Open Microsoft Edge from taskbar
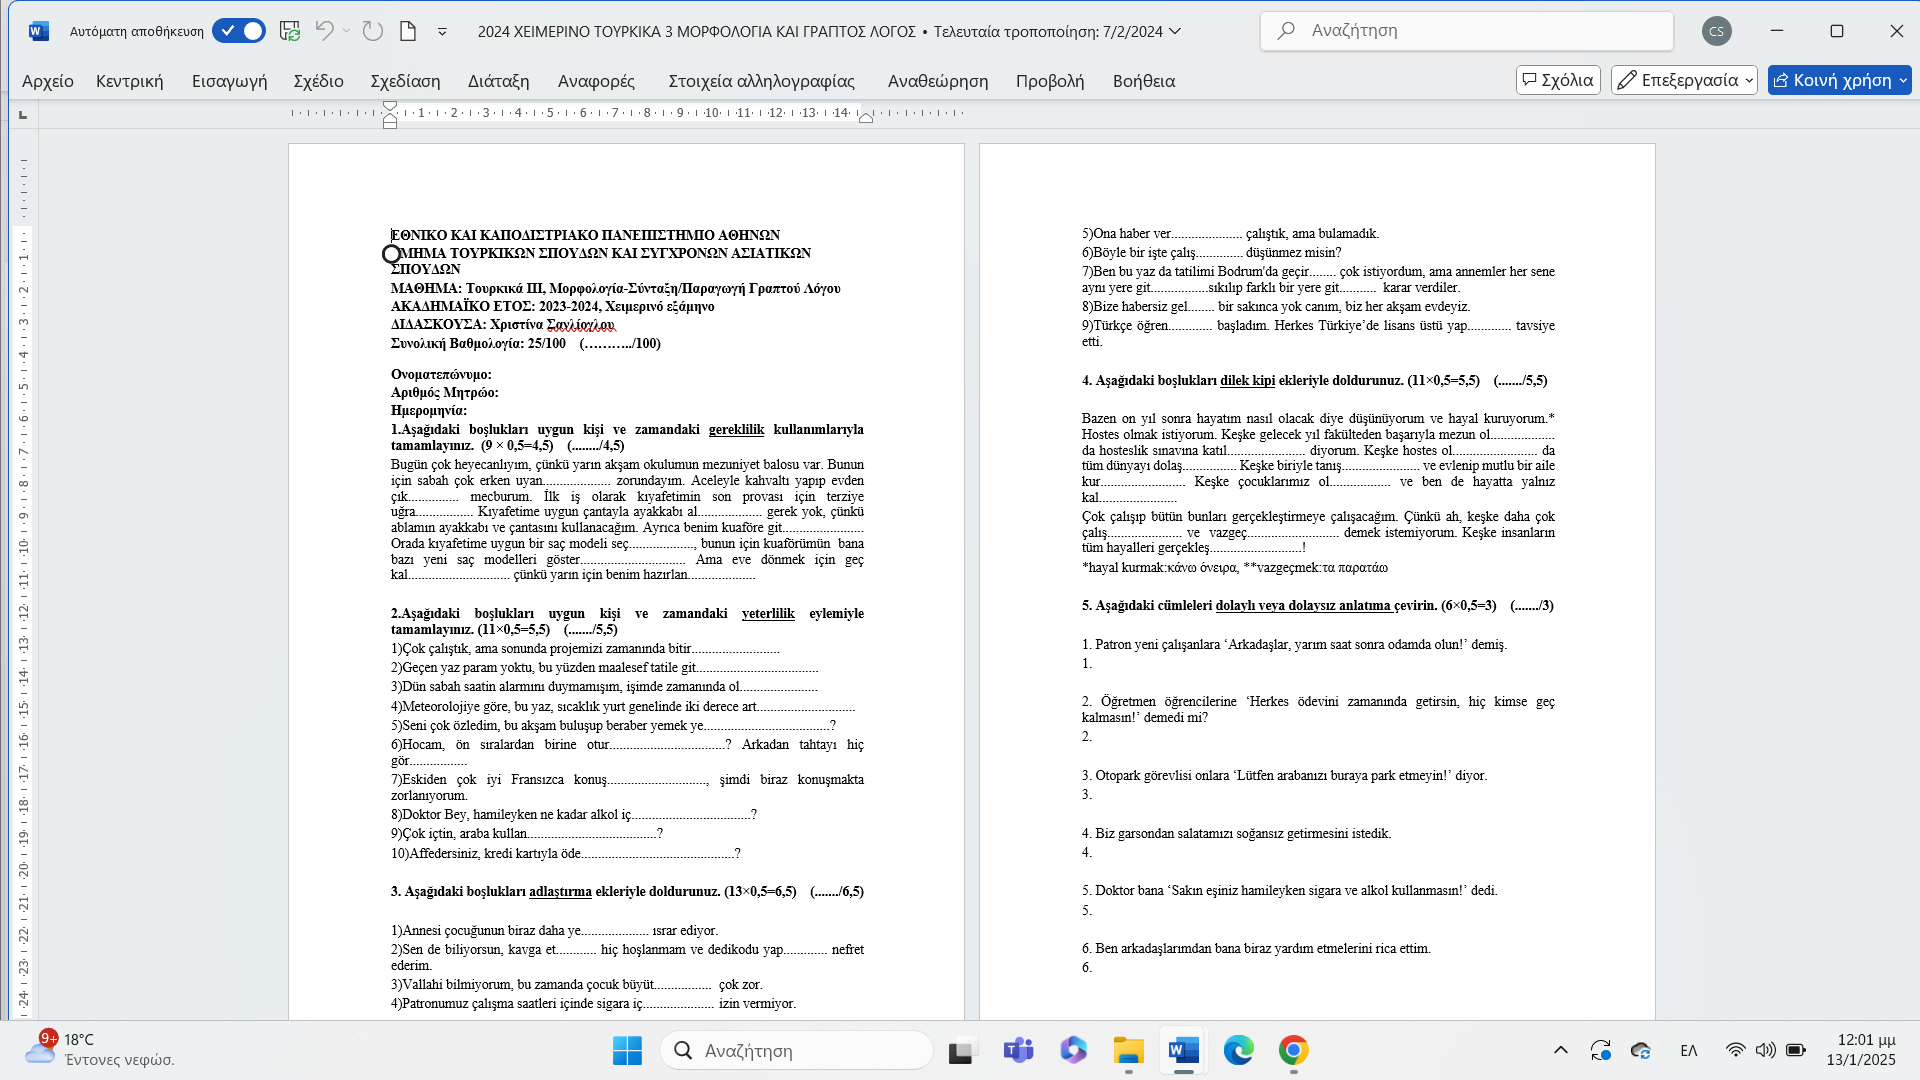 click(1238, 1051)
